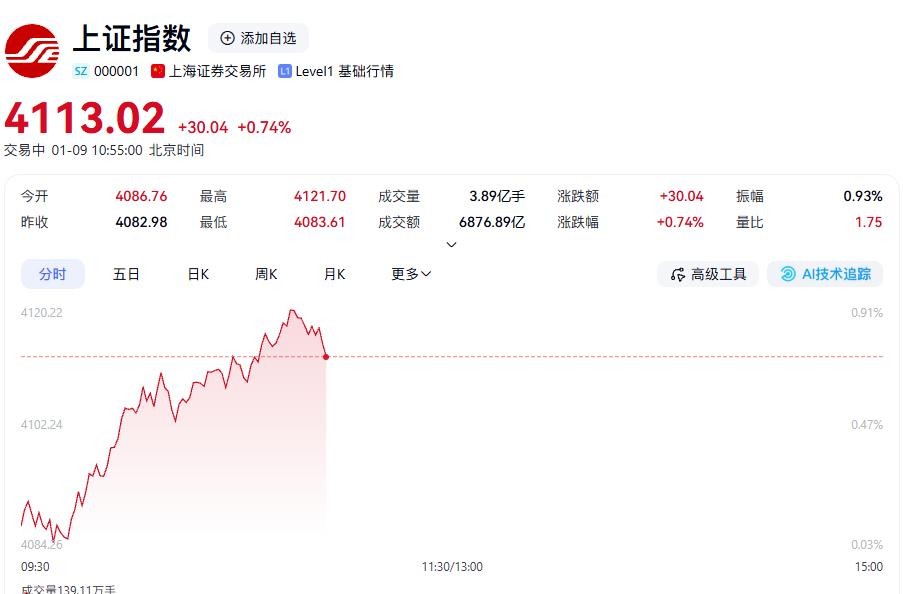The image size is (903, 594).
Task: Click the red exchange icon beside 上海证券交易所
Action: click(158, 71)
